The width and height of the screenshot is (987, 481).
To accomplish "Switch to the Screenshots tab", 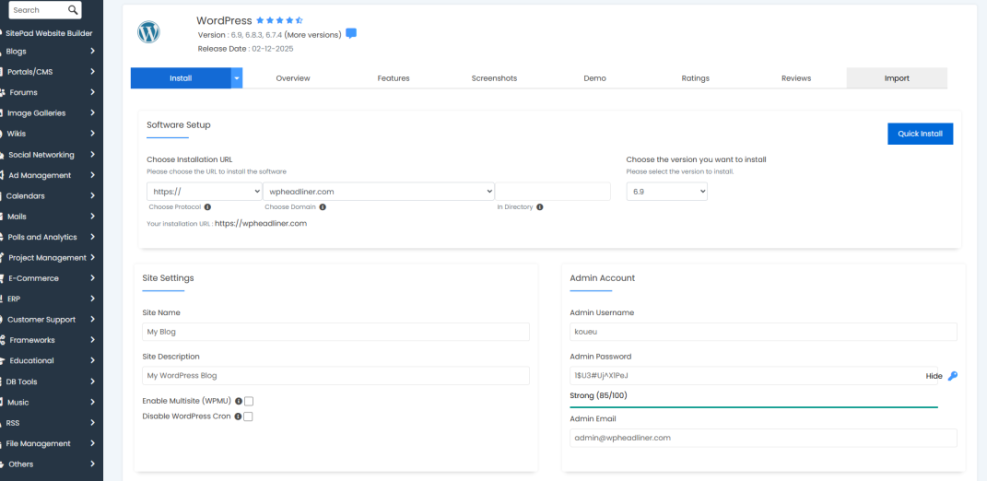I will 494,78.
